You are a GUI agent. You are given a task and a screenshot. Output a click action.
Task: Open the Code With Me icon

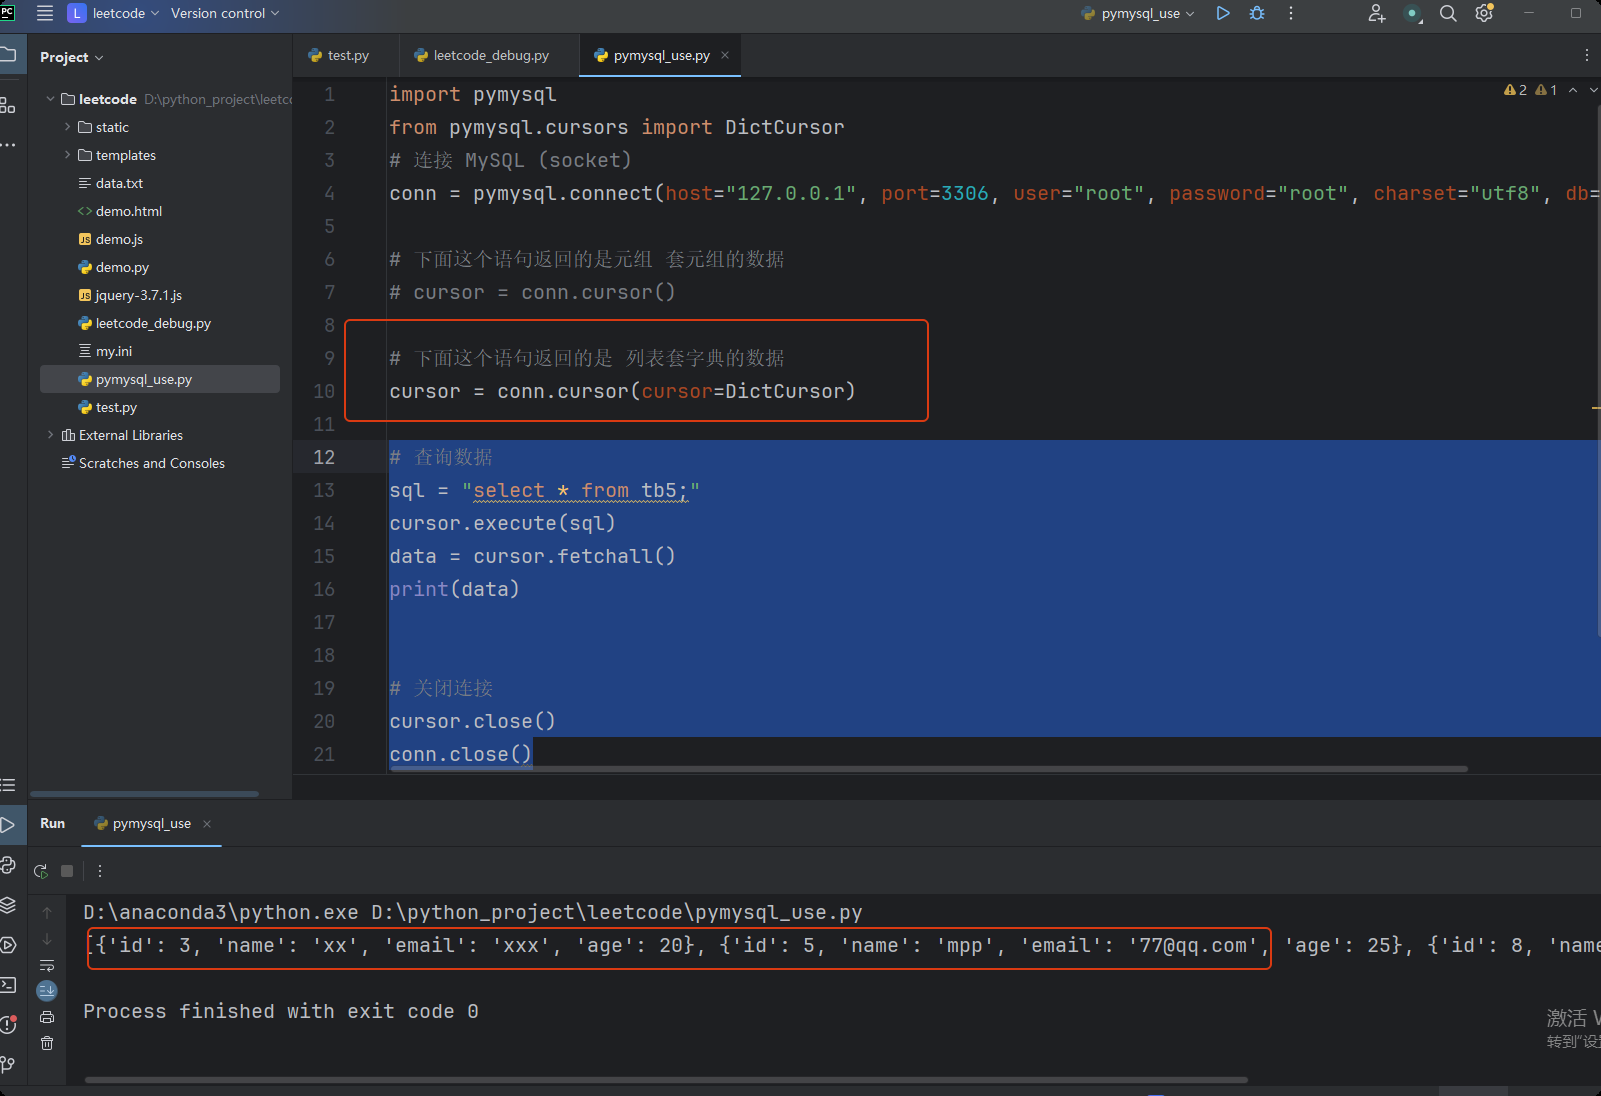(1377, 13)
